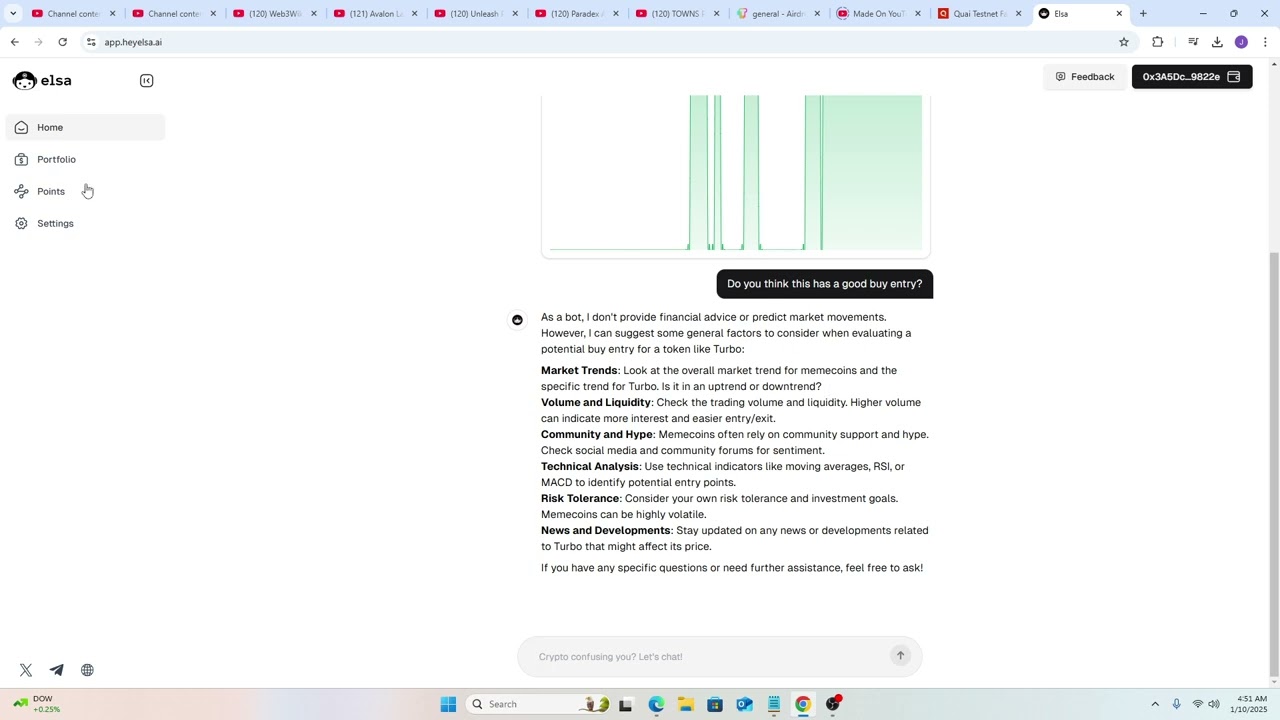
Task: Open Home in sidebar
Action: click(x=85, y=127)
